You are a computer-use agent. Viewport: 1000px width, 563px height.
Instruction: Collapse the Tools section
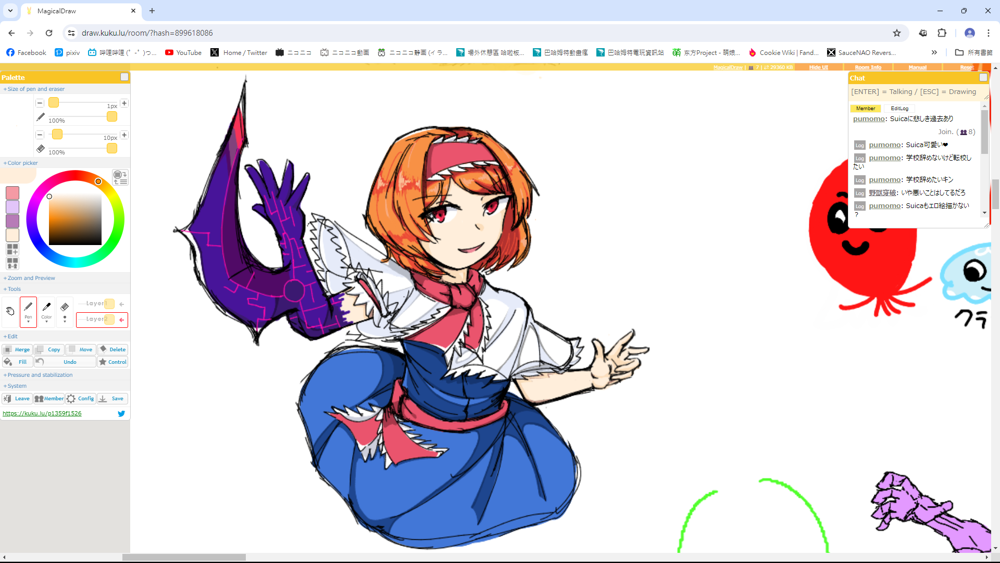[x=13, y=289]
